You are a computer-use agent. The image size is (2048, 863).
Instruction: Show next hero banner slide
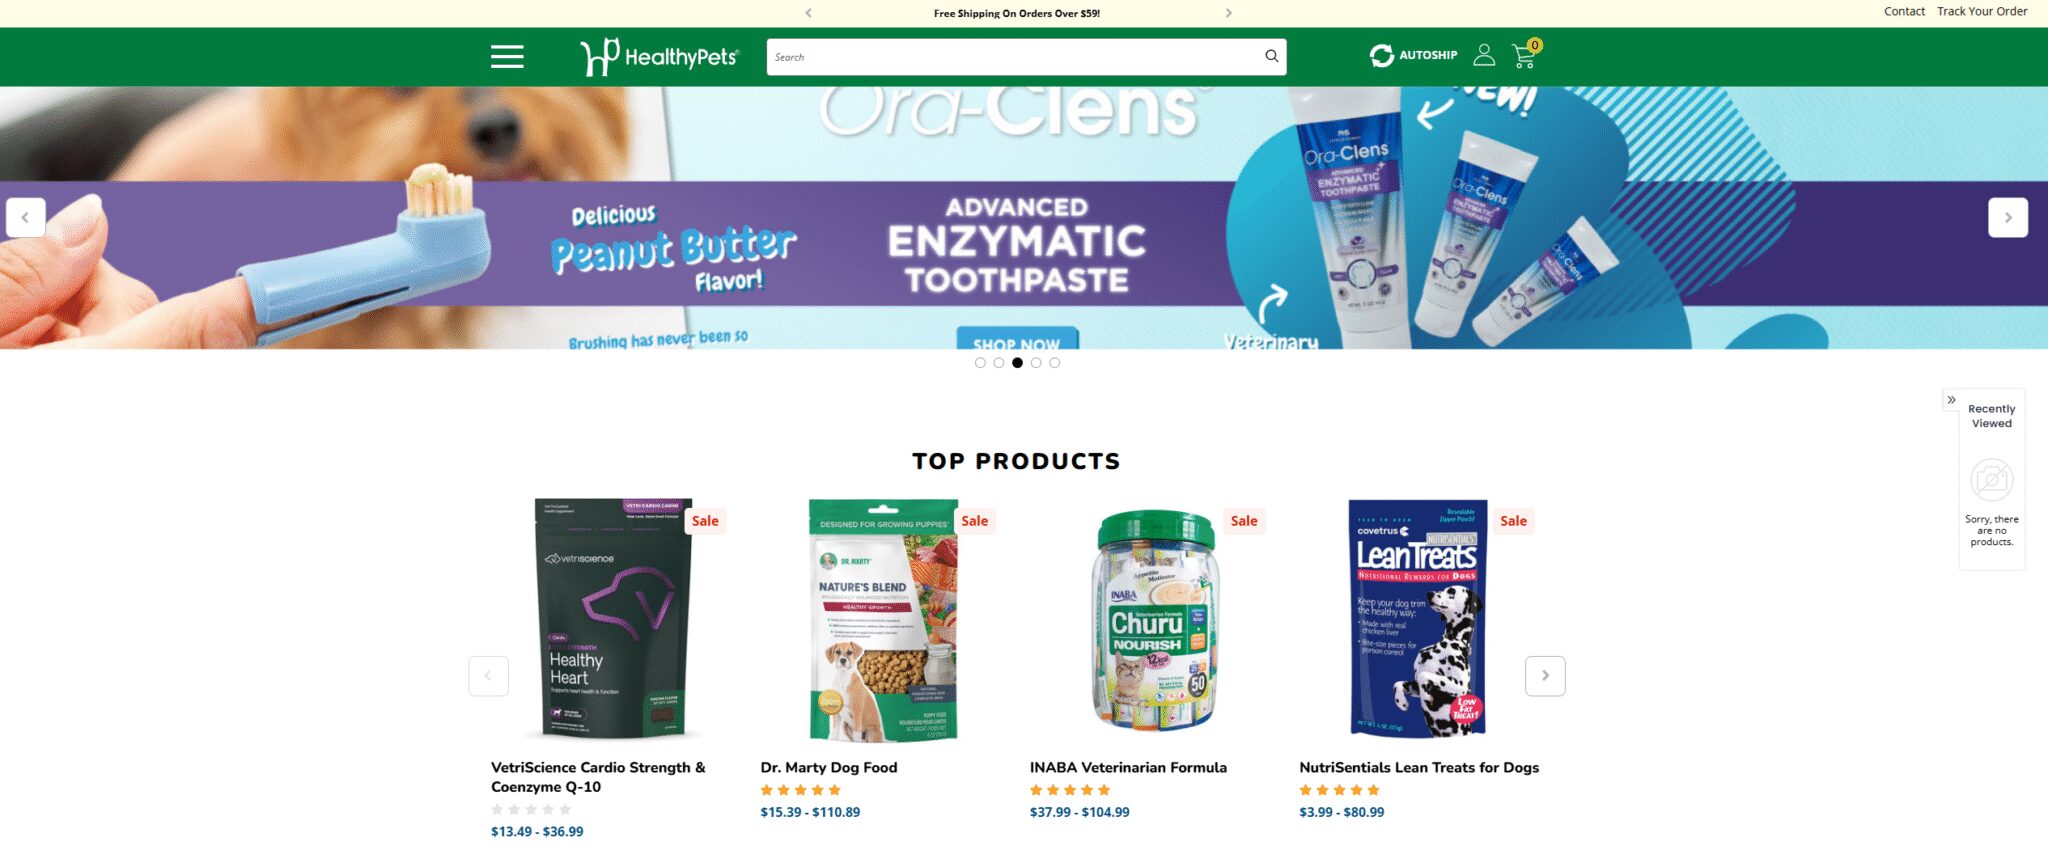click(2007, 217)
